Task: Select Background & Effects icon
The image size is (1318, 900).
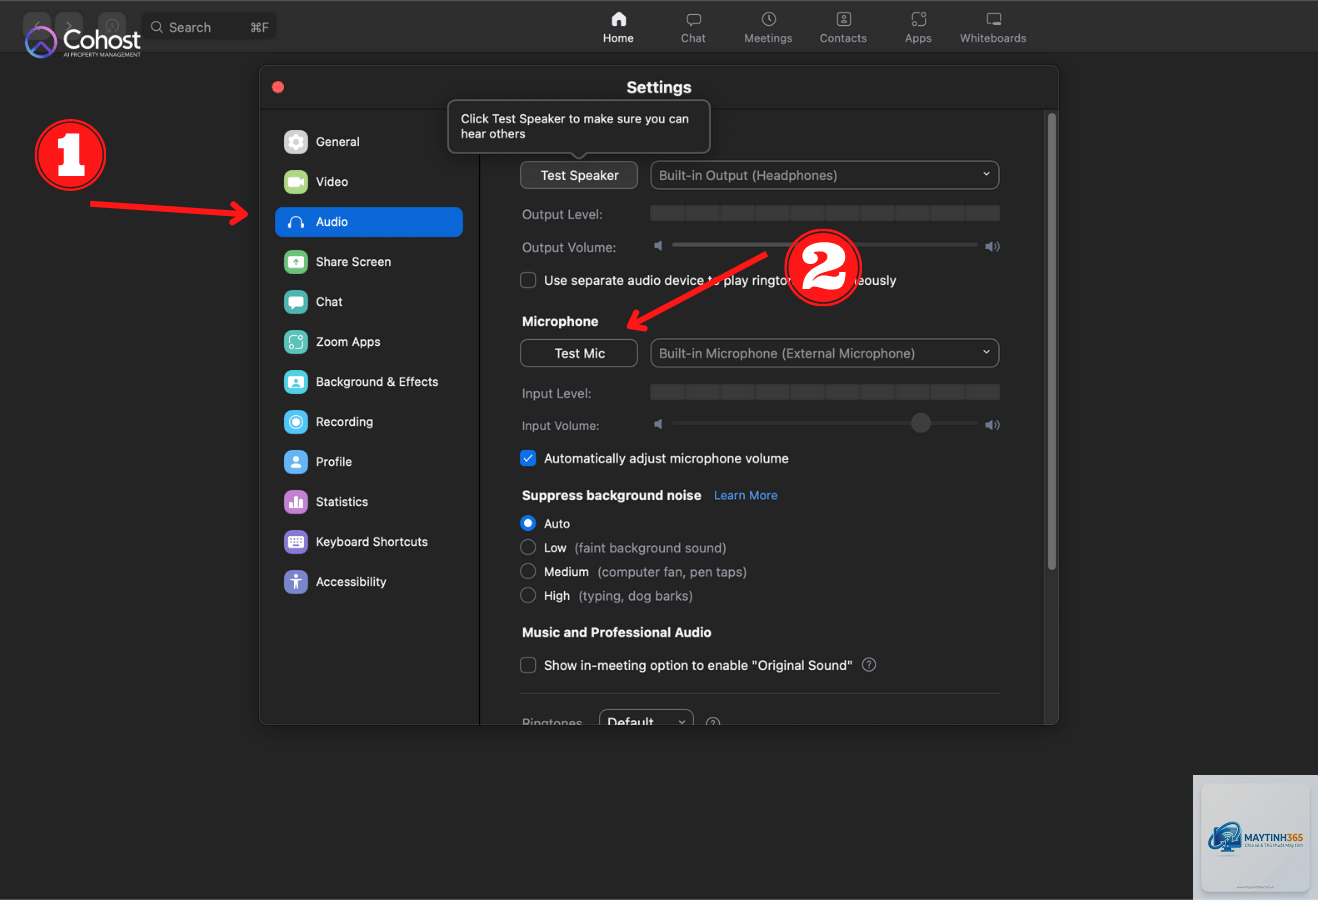Action: pos(296,382)
